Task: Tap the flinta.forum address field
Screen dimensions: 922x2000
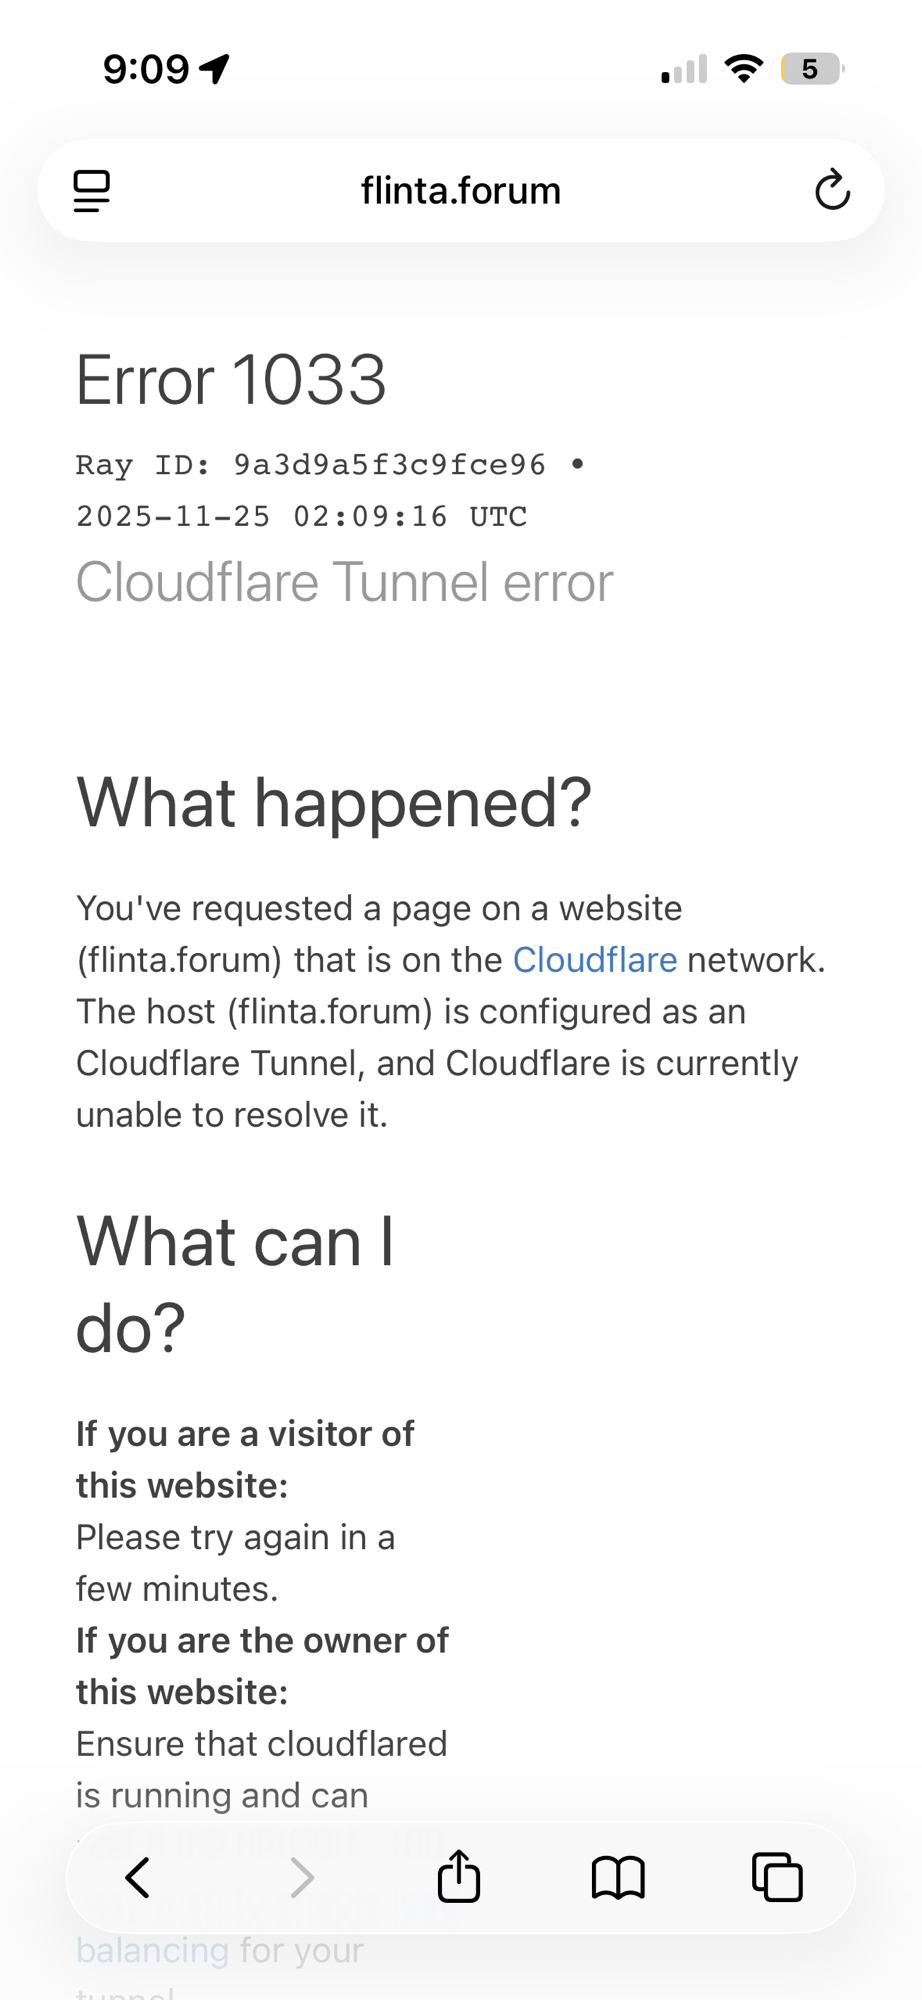Action: pyautogui.click(x=461, y=190)
